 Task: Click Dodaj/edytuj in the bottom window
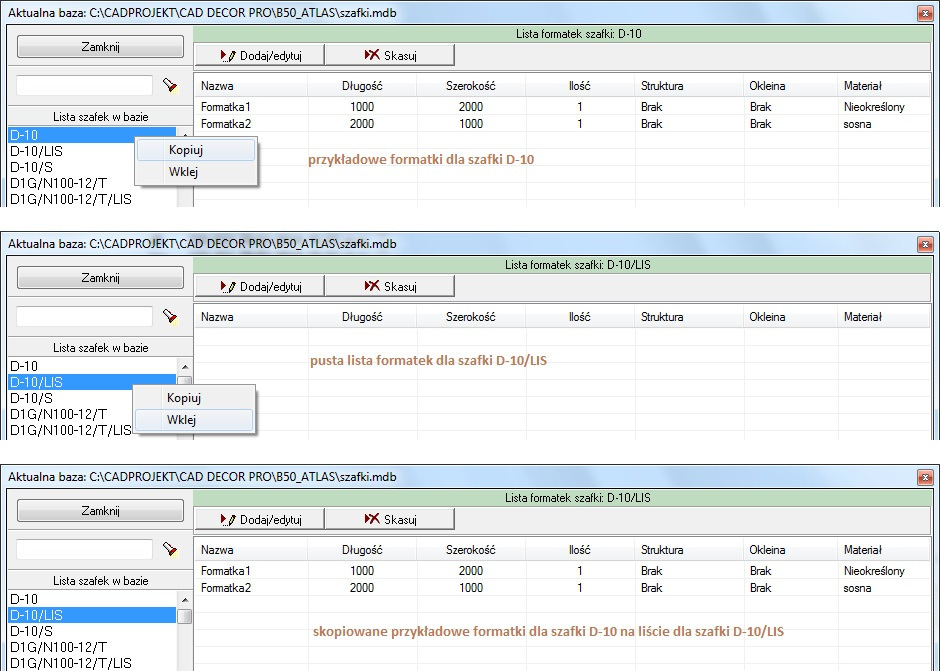click(x=260, y=519)
